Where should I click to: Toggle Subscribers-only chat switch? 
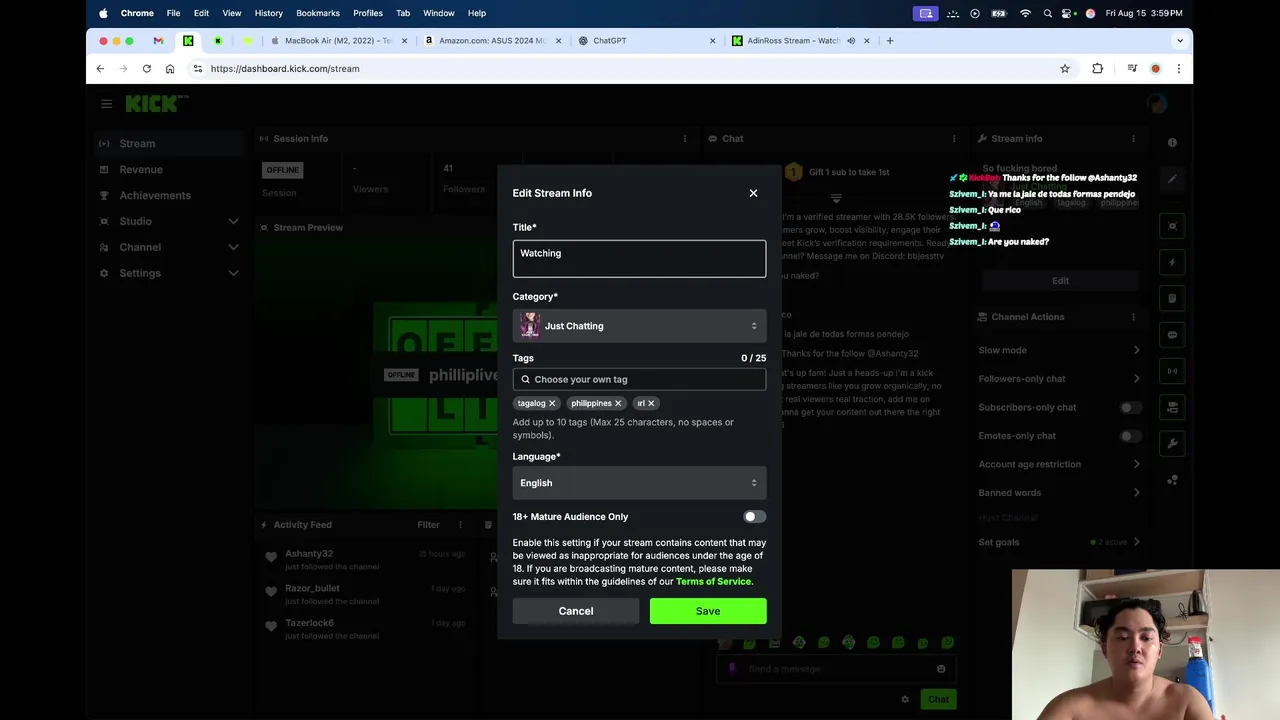coord(1130,408)
